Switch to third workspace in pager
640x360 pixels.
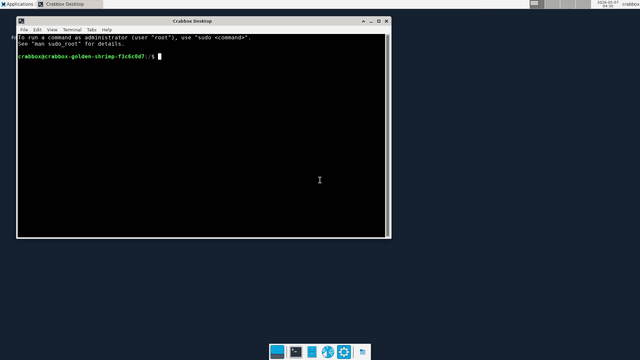pyautogui.click(x=568, y=4)
